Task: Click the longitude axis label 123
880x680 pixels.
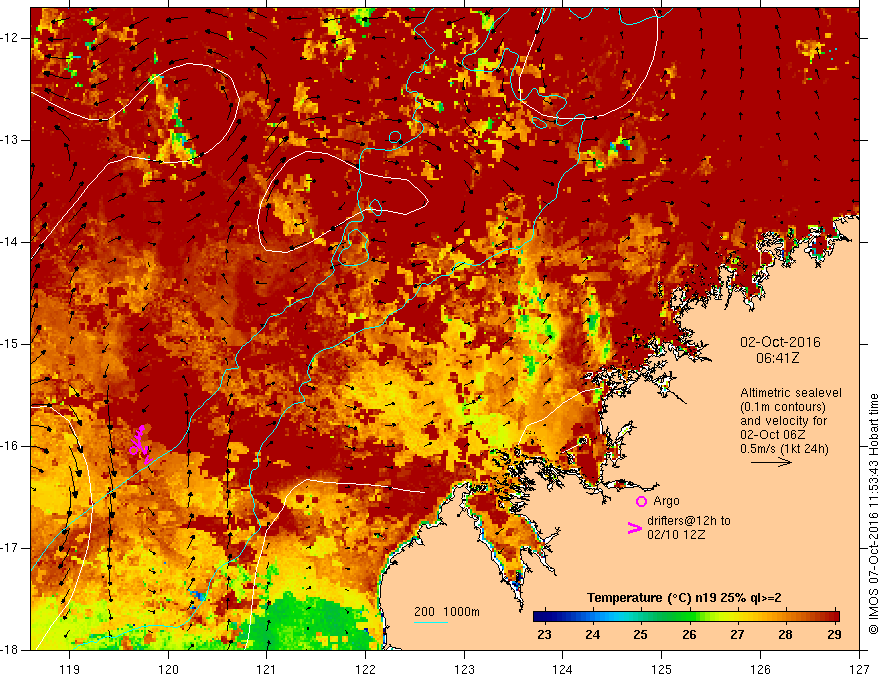Action: pyautogui.click(x=464, y=669)
